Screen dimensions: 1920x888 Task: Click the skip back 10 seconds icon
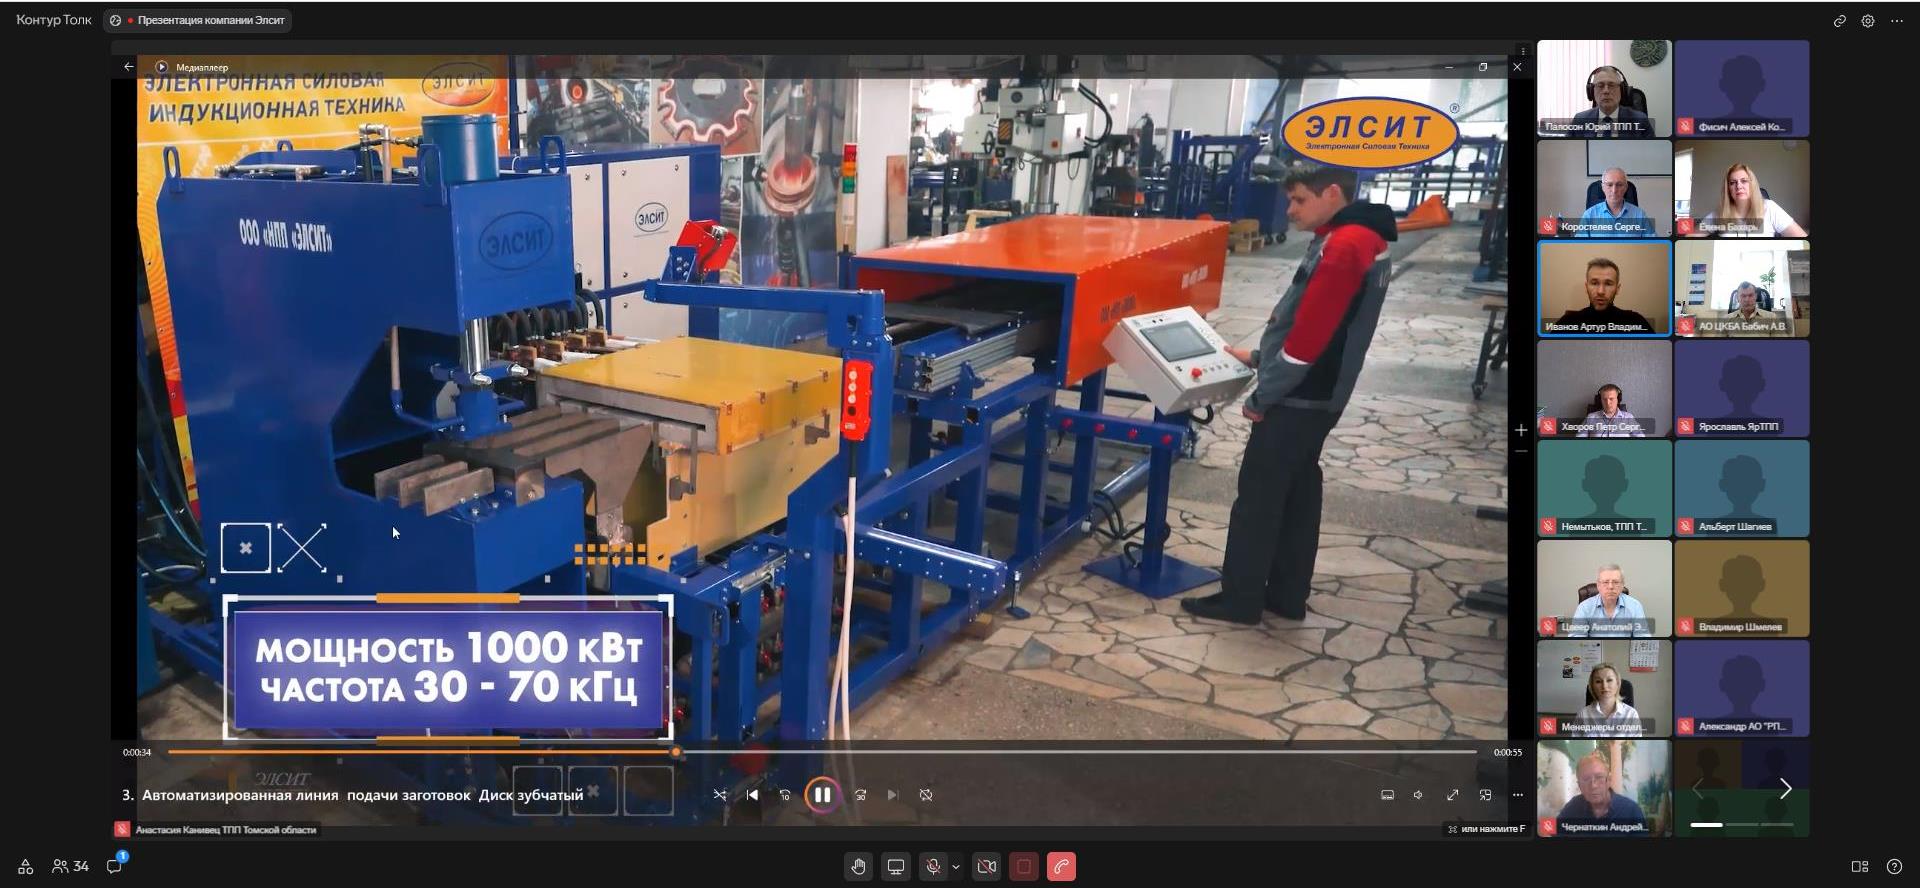coord(785,795)
